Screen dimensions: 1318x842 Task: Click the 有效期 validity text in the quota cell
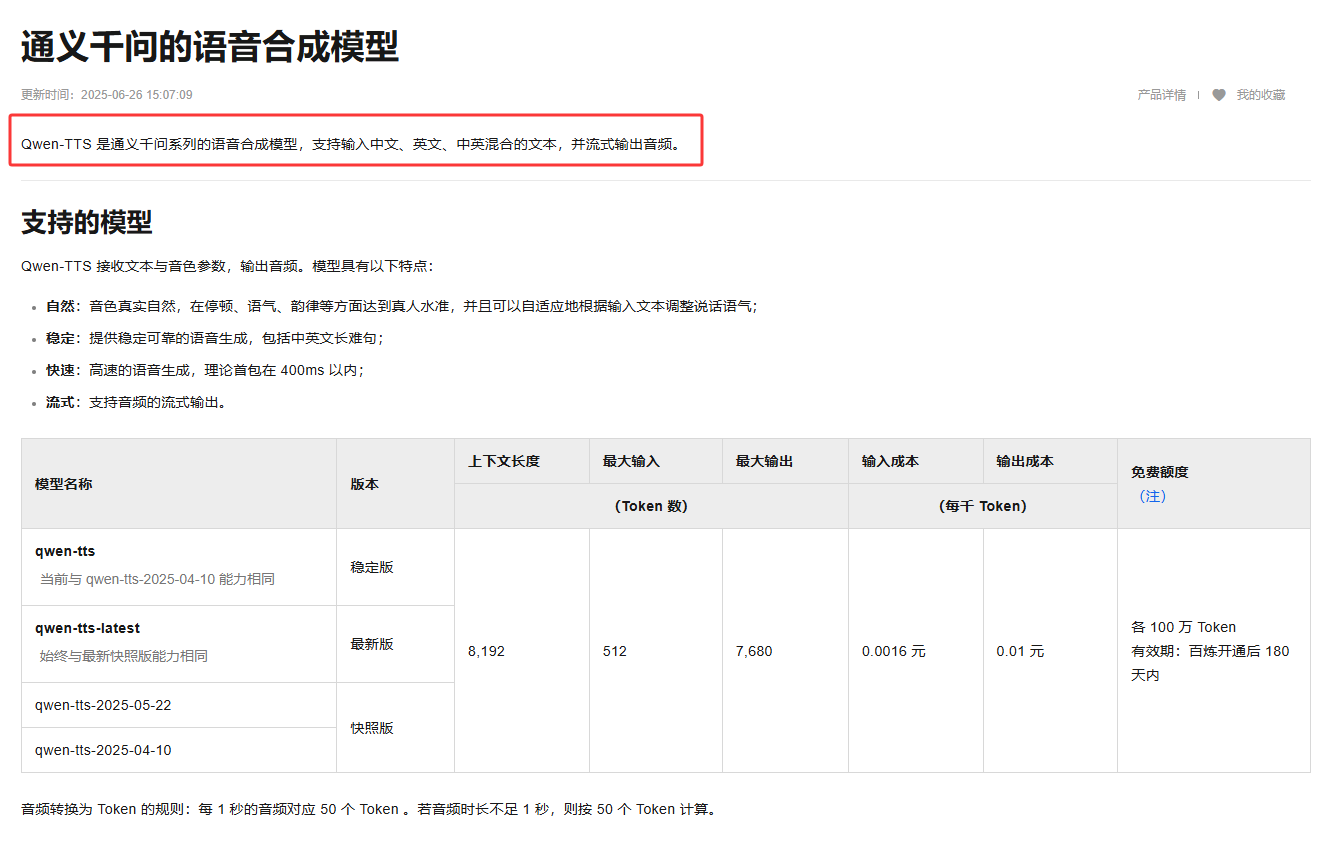tap(1210, 663)
